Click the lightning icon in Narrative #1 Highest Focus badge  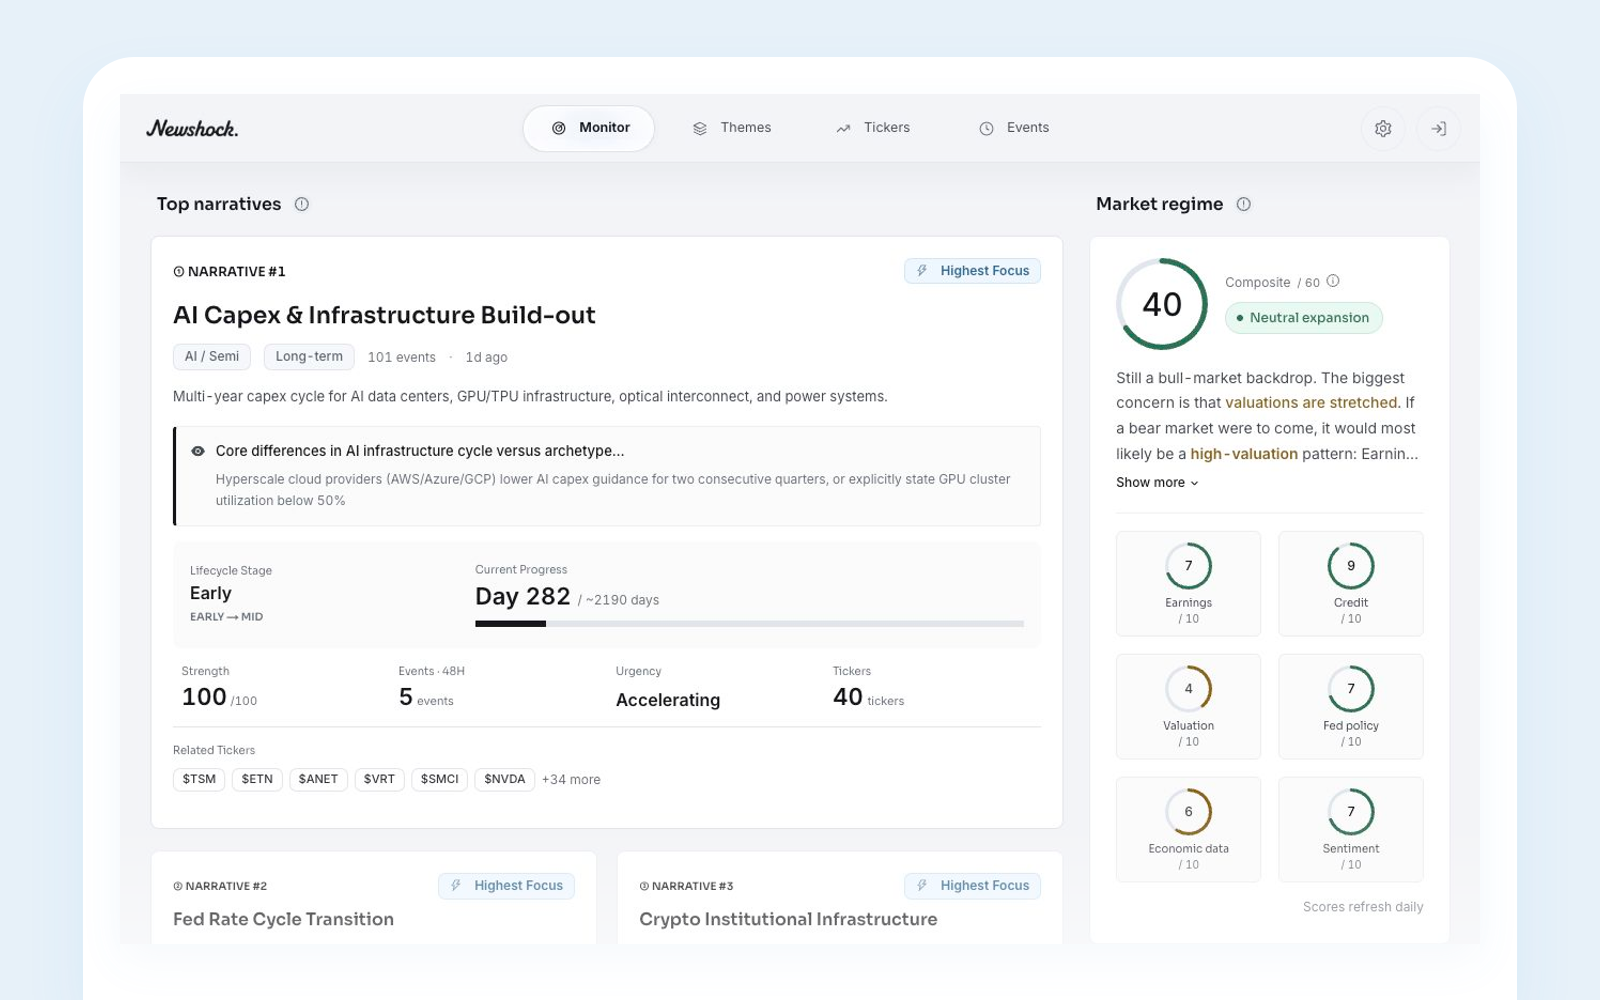pyautogui.click(x=922, y=271)
